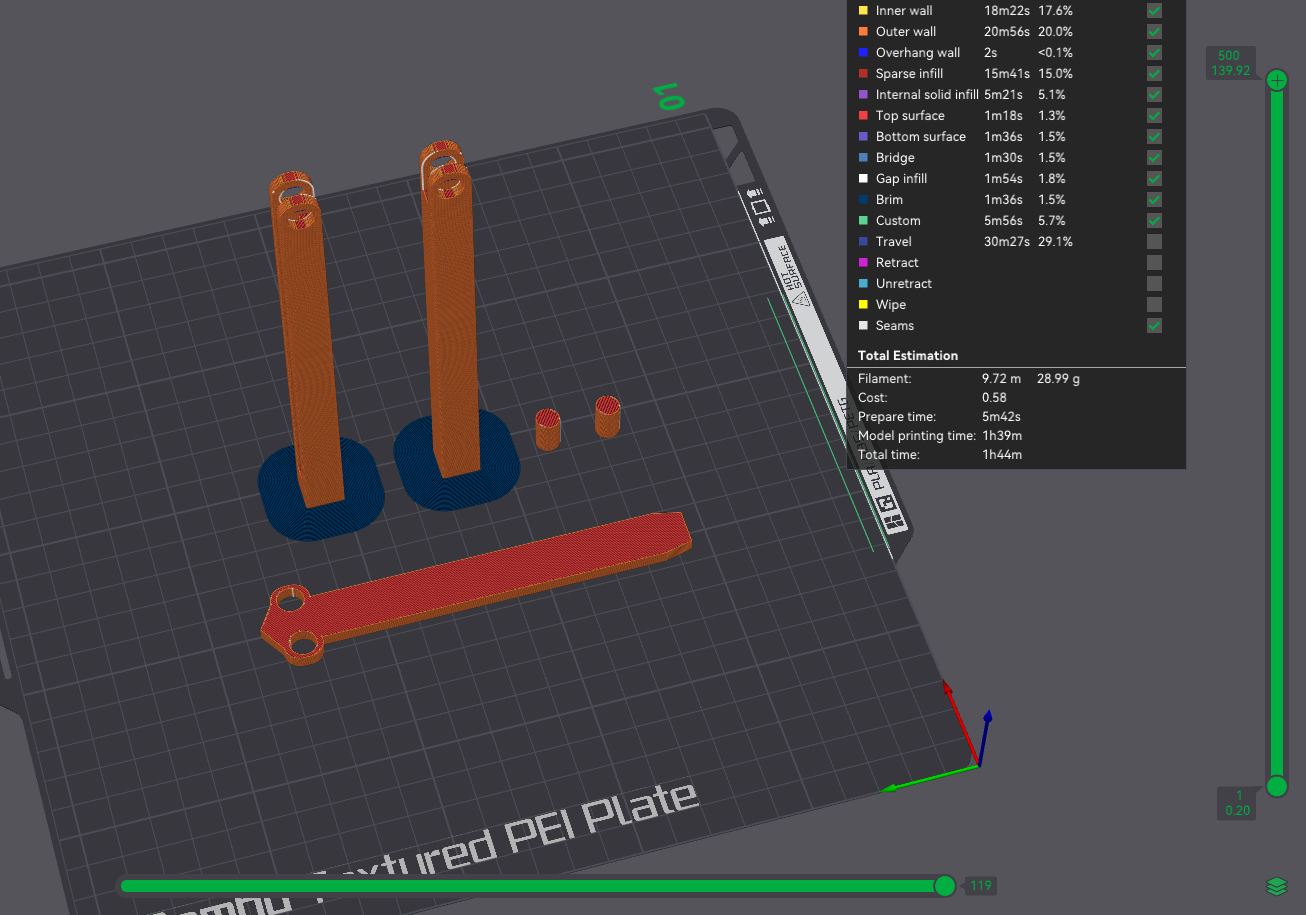This screenshot has height=915, width=1306.
Task: Click the white Gap infill color swatch
Action: 863,179
